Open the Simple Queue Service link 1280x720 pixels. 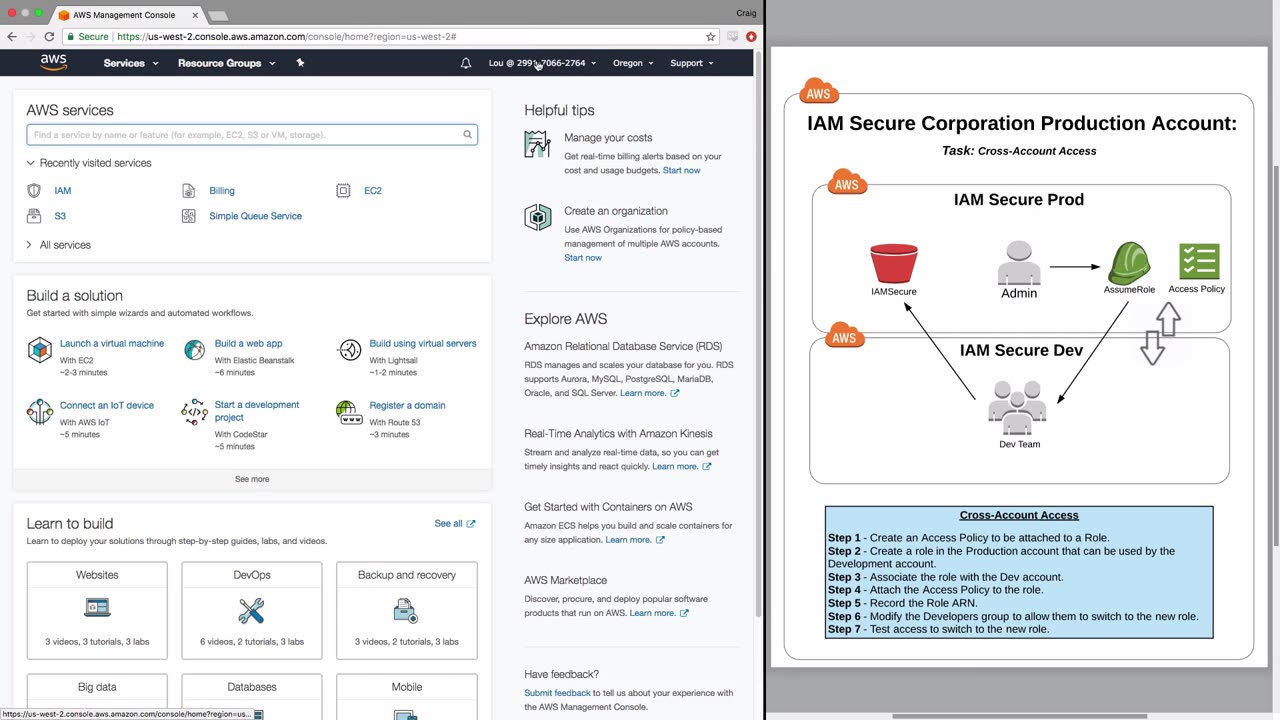click(255, 216)
